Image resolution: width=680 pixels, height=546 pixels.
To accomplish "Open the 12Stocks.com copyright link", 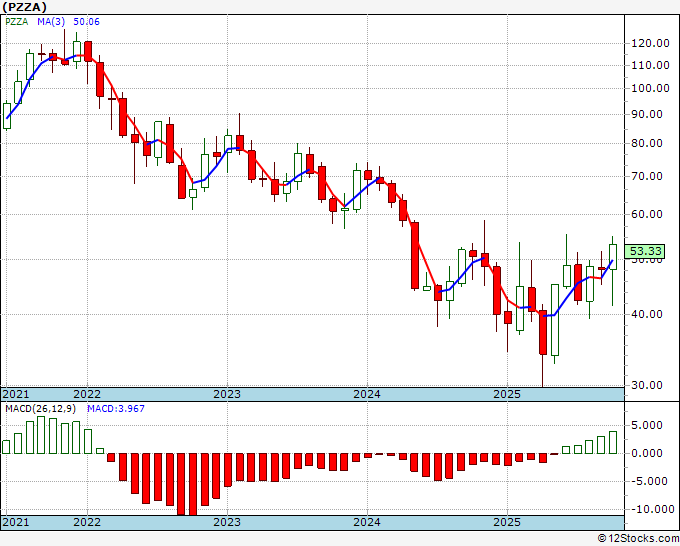I will click(638, 539).
